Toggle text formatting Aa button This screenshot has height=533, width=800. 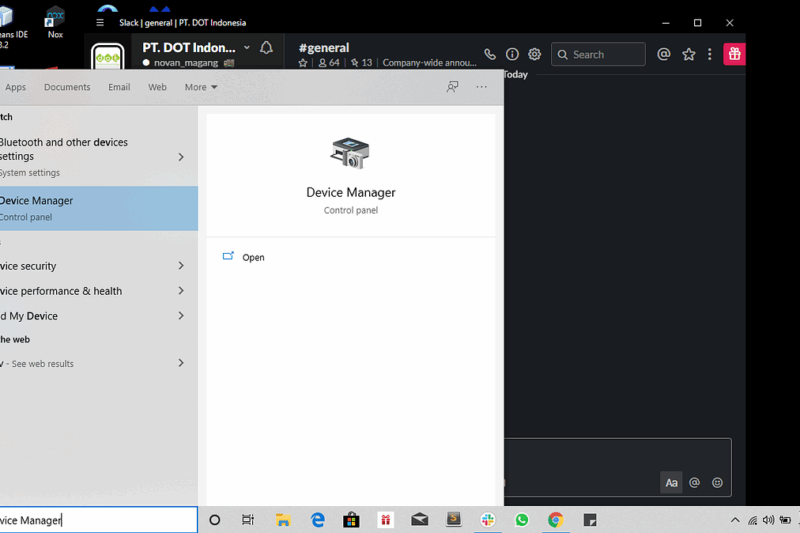pos(671,483)
